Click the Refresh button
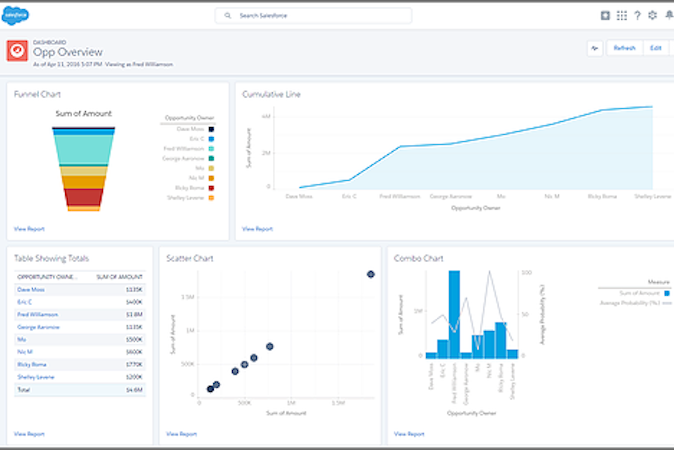674x450 pixels. pos(625,48)
